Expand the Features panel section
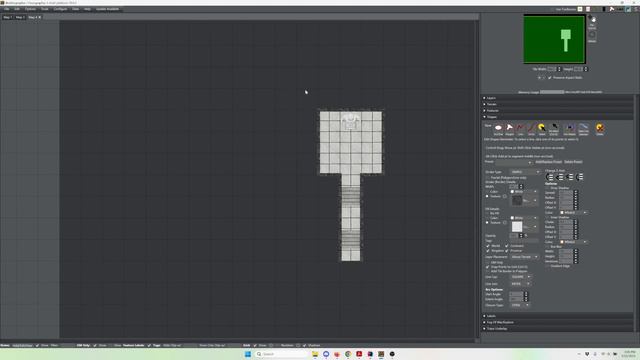The height and width of the screenshot is (360, 640). coord(558,111)
